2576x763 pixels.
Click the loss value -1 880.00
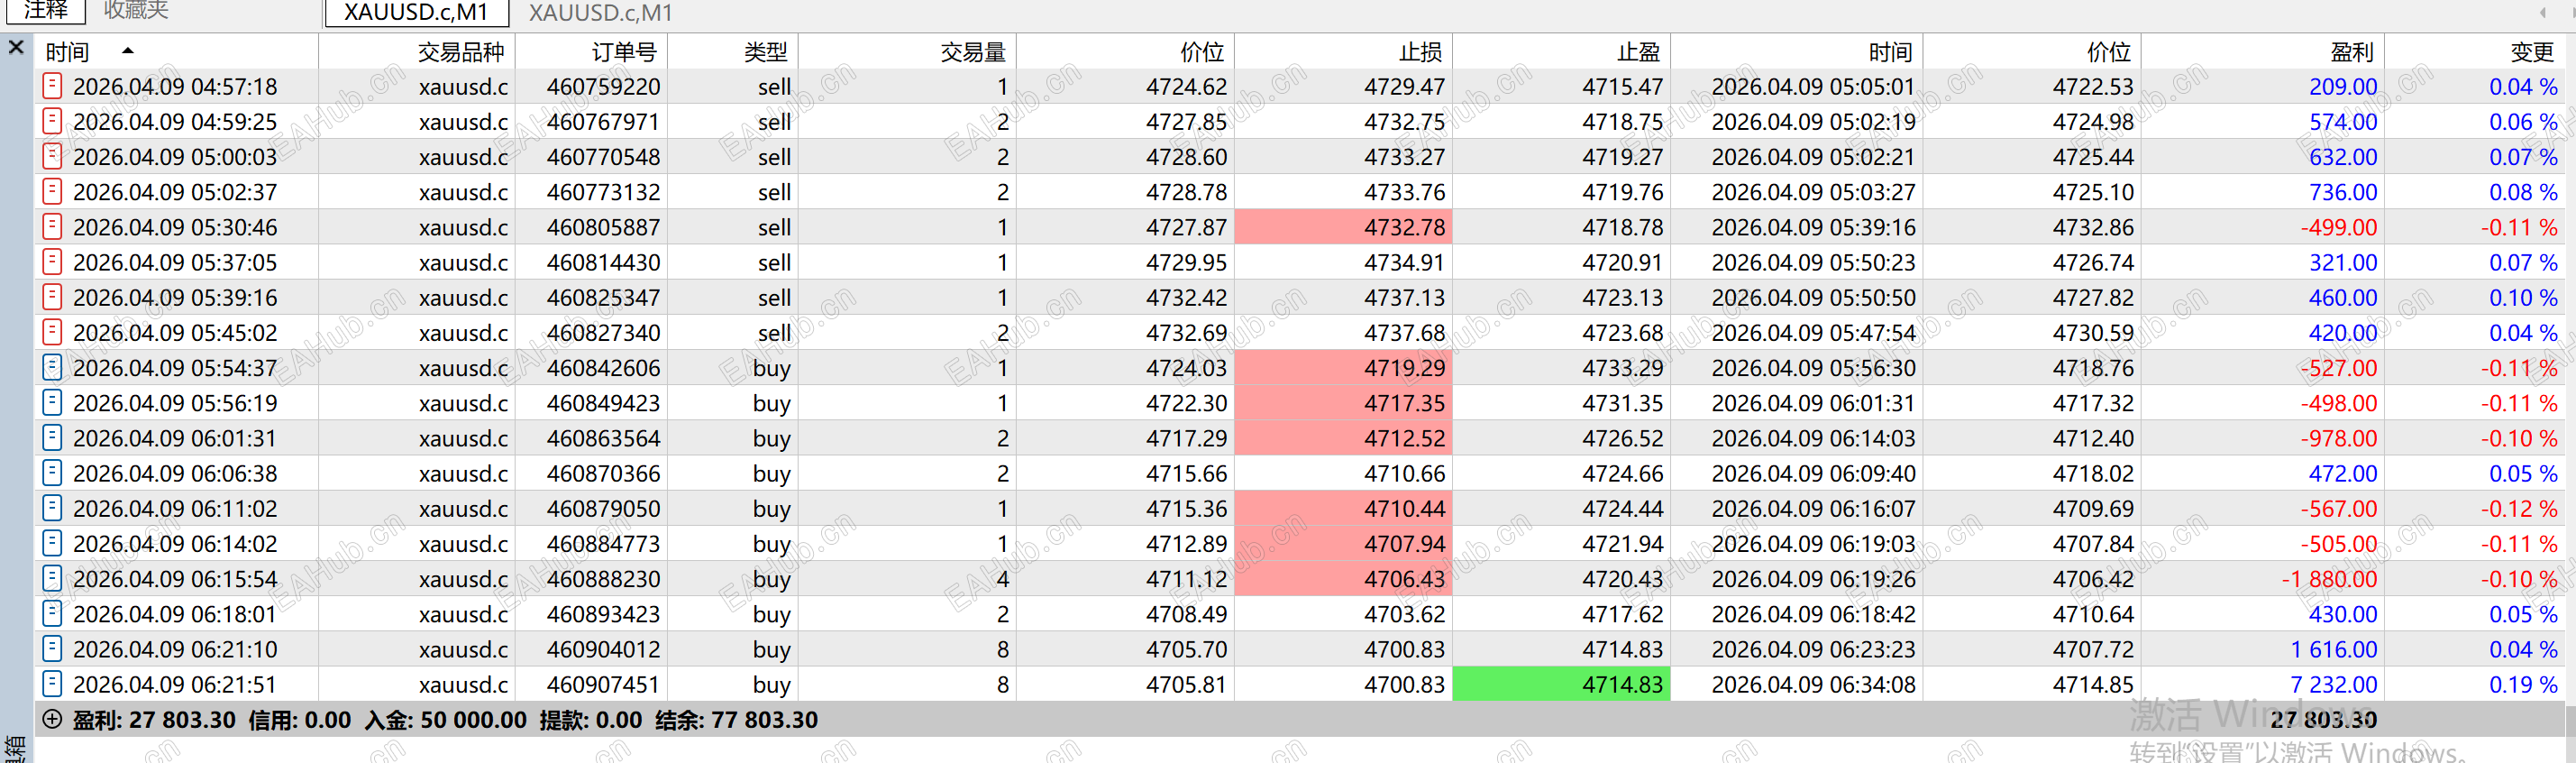point(2329,579)
